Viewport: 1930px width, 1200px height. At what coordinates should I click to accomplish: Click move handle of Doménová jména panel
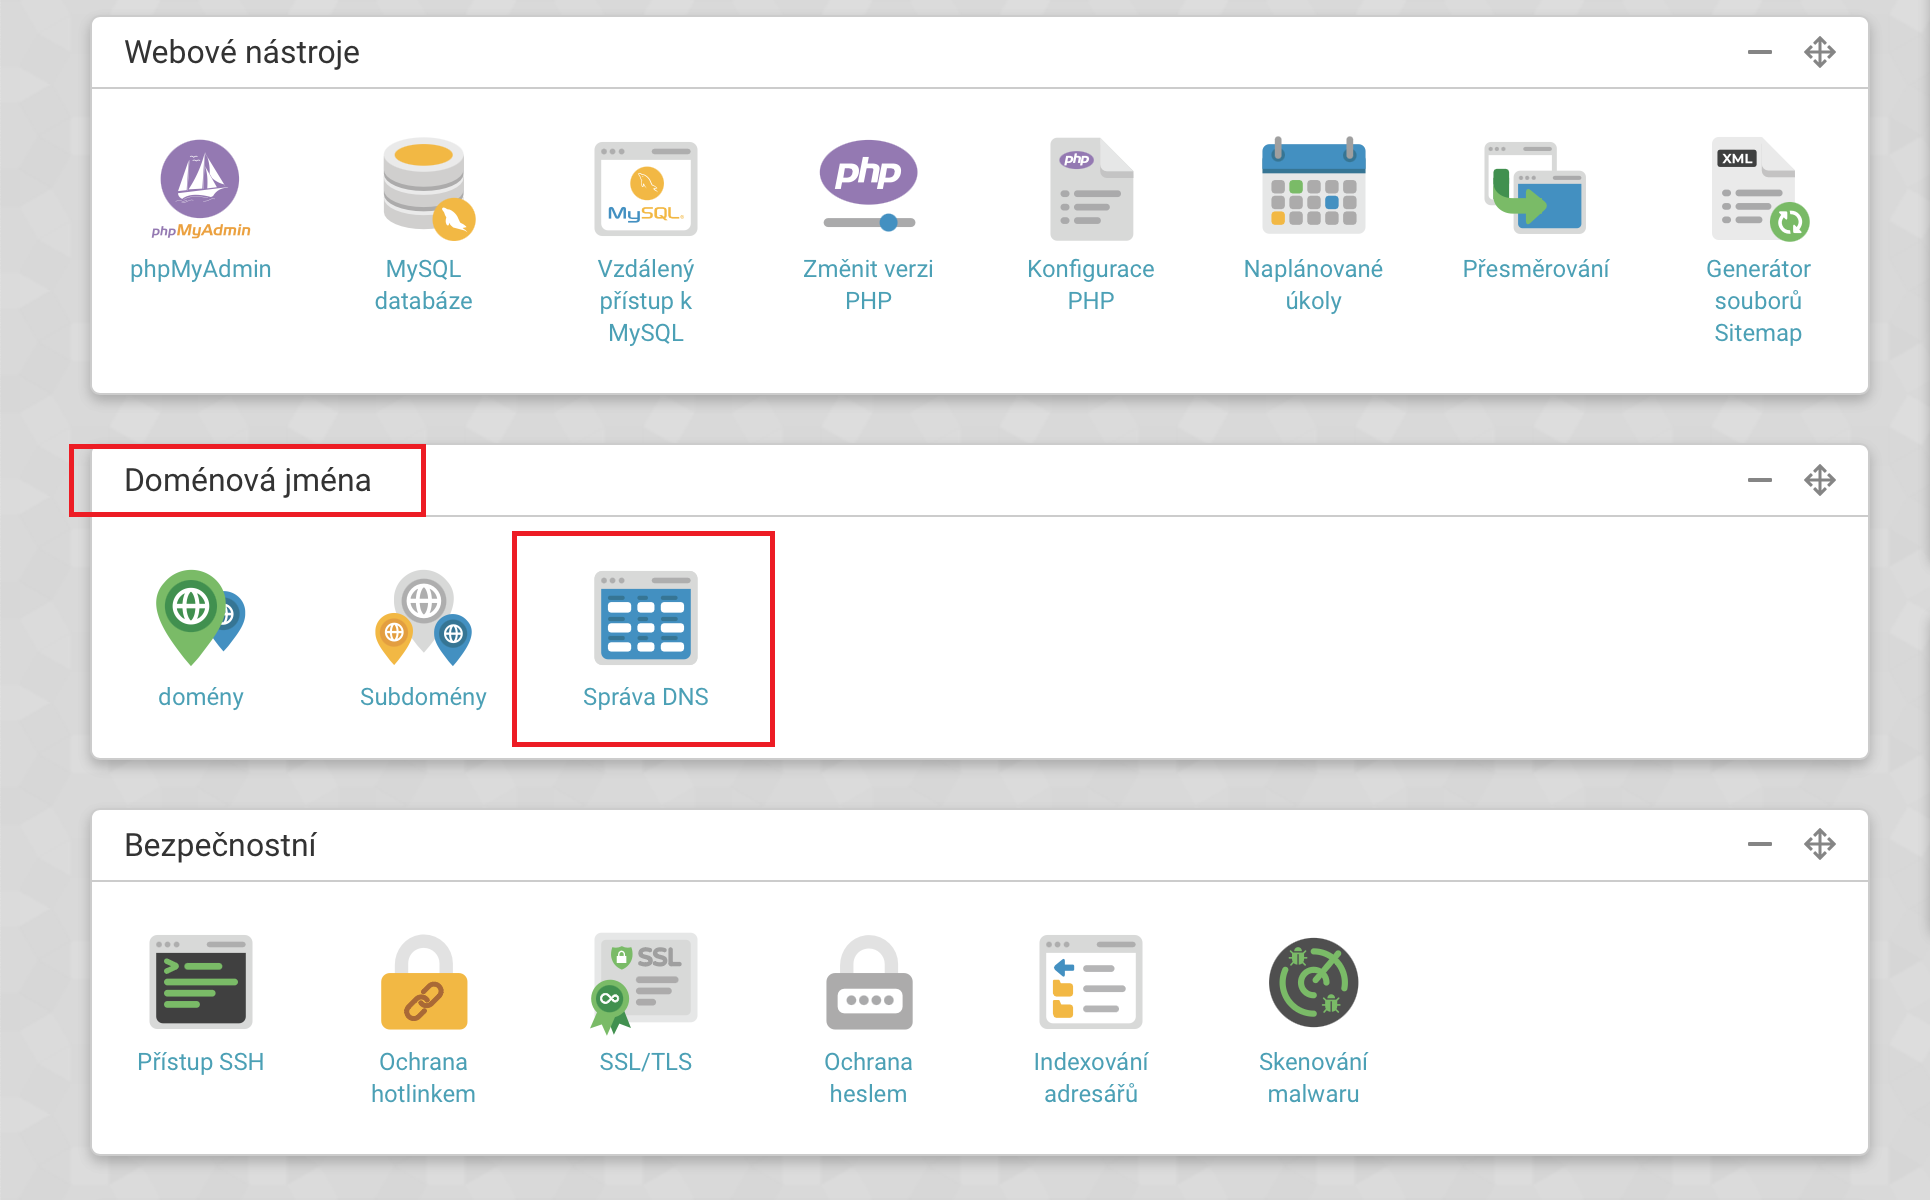point(1820,480)
